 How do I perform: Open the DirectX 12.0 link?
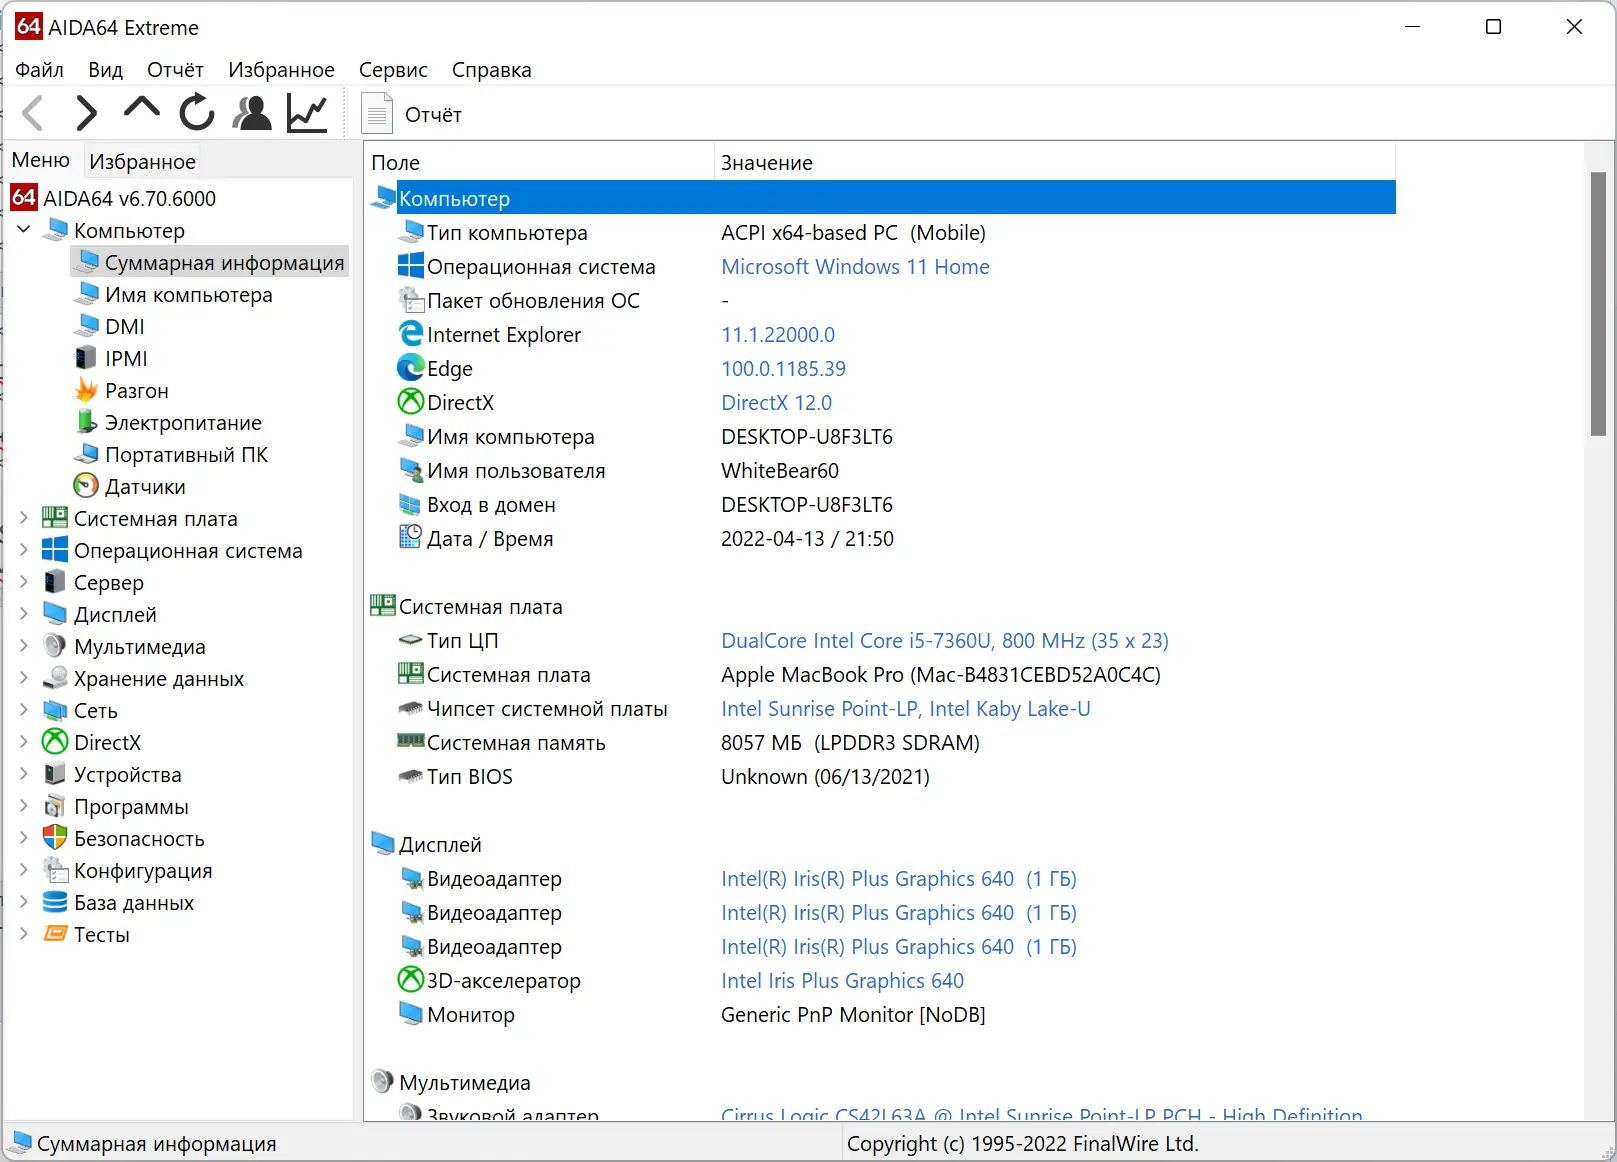tap(776, 403)
